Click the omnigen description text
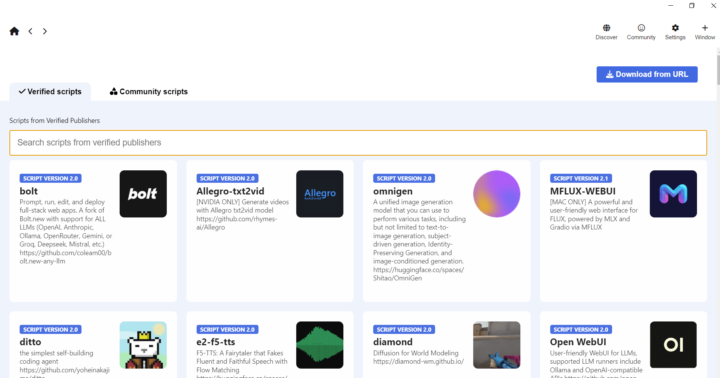The width and height of the screenshot is (720, 378). (x=419, y=240)
